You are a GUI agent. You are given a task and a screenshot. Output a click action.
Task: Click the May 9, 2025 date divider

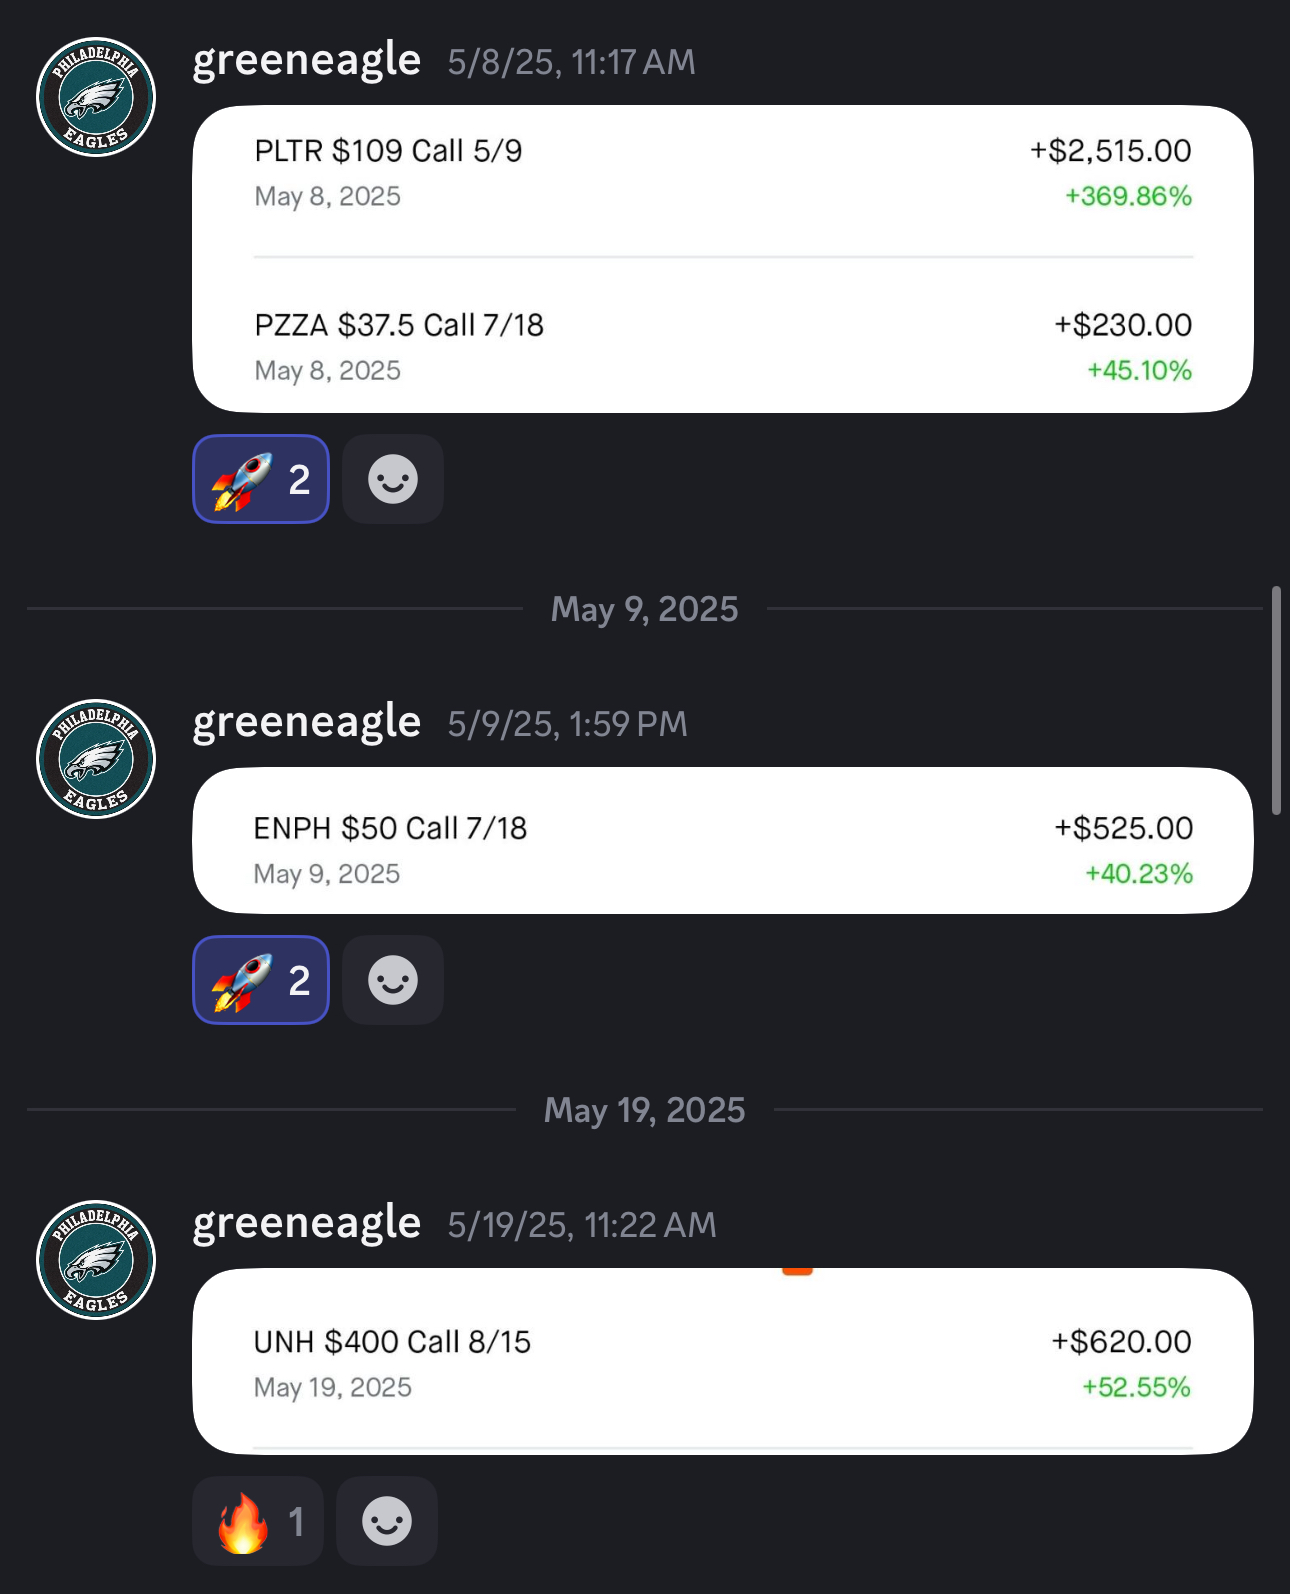(x=644, y=609)
